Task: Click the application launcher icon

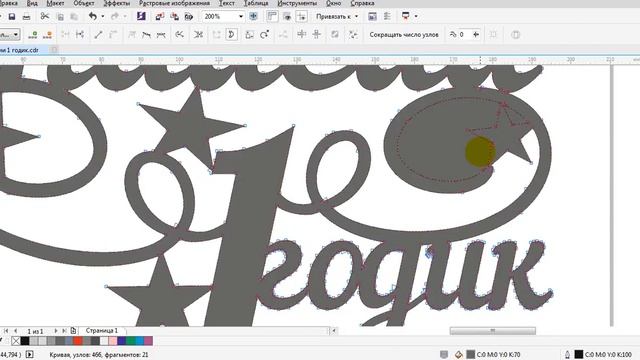Action: point(406,16)
